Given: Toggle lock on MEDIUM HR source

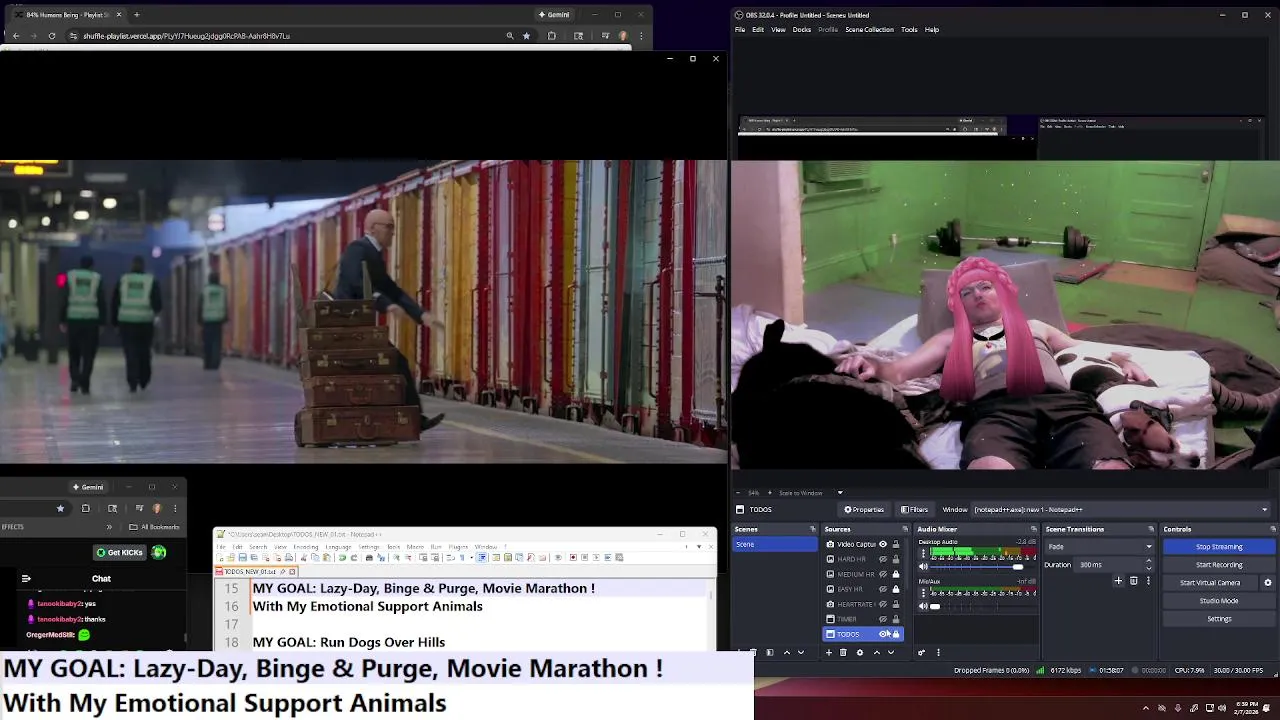Looking at the screenshot, I should click(896, 574).
